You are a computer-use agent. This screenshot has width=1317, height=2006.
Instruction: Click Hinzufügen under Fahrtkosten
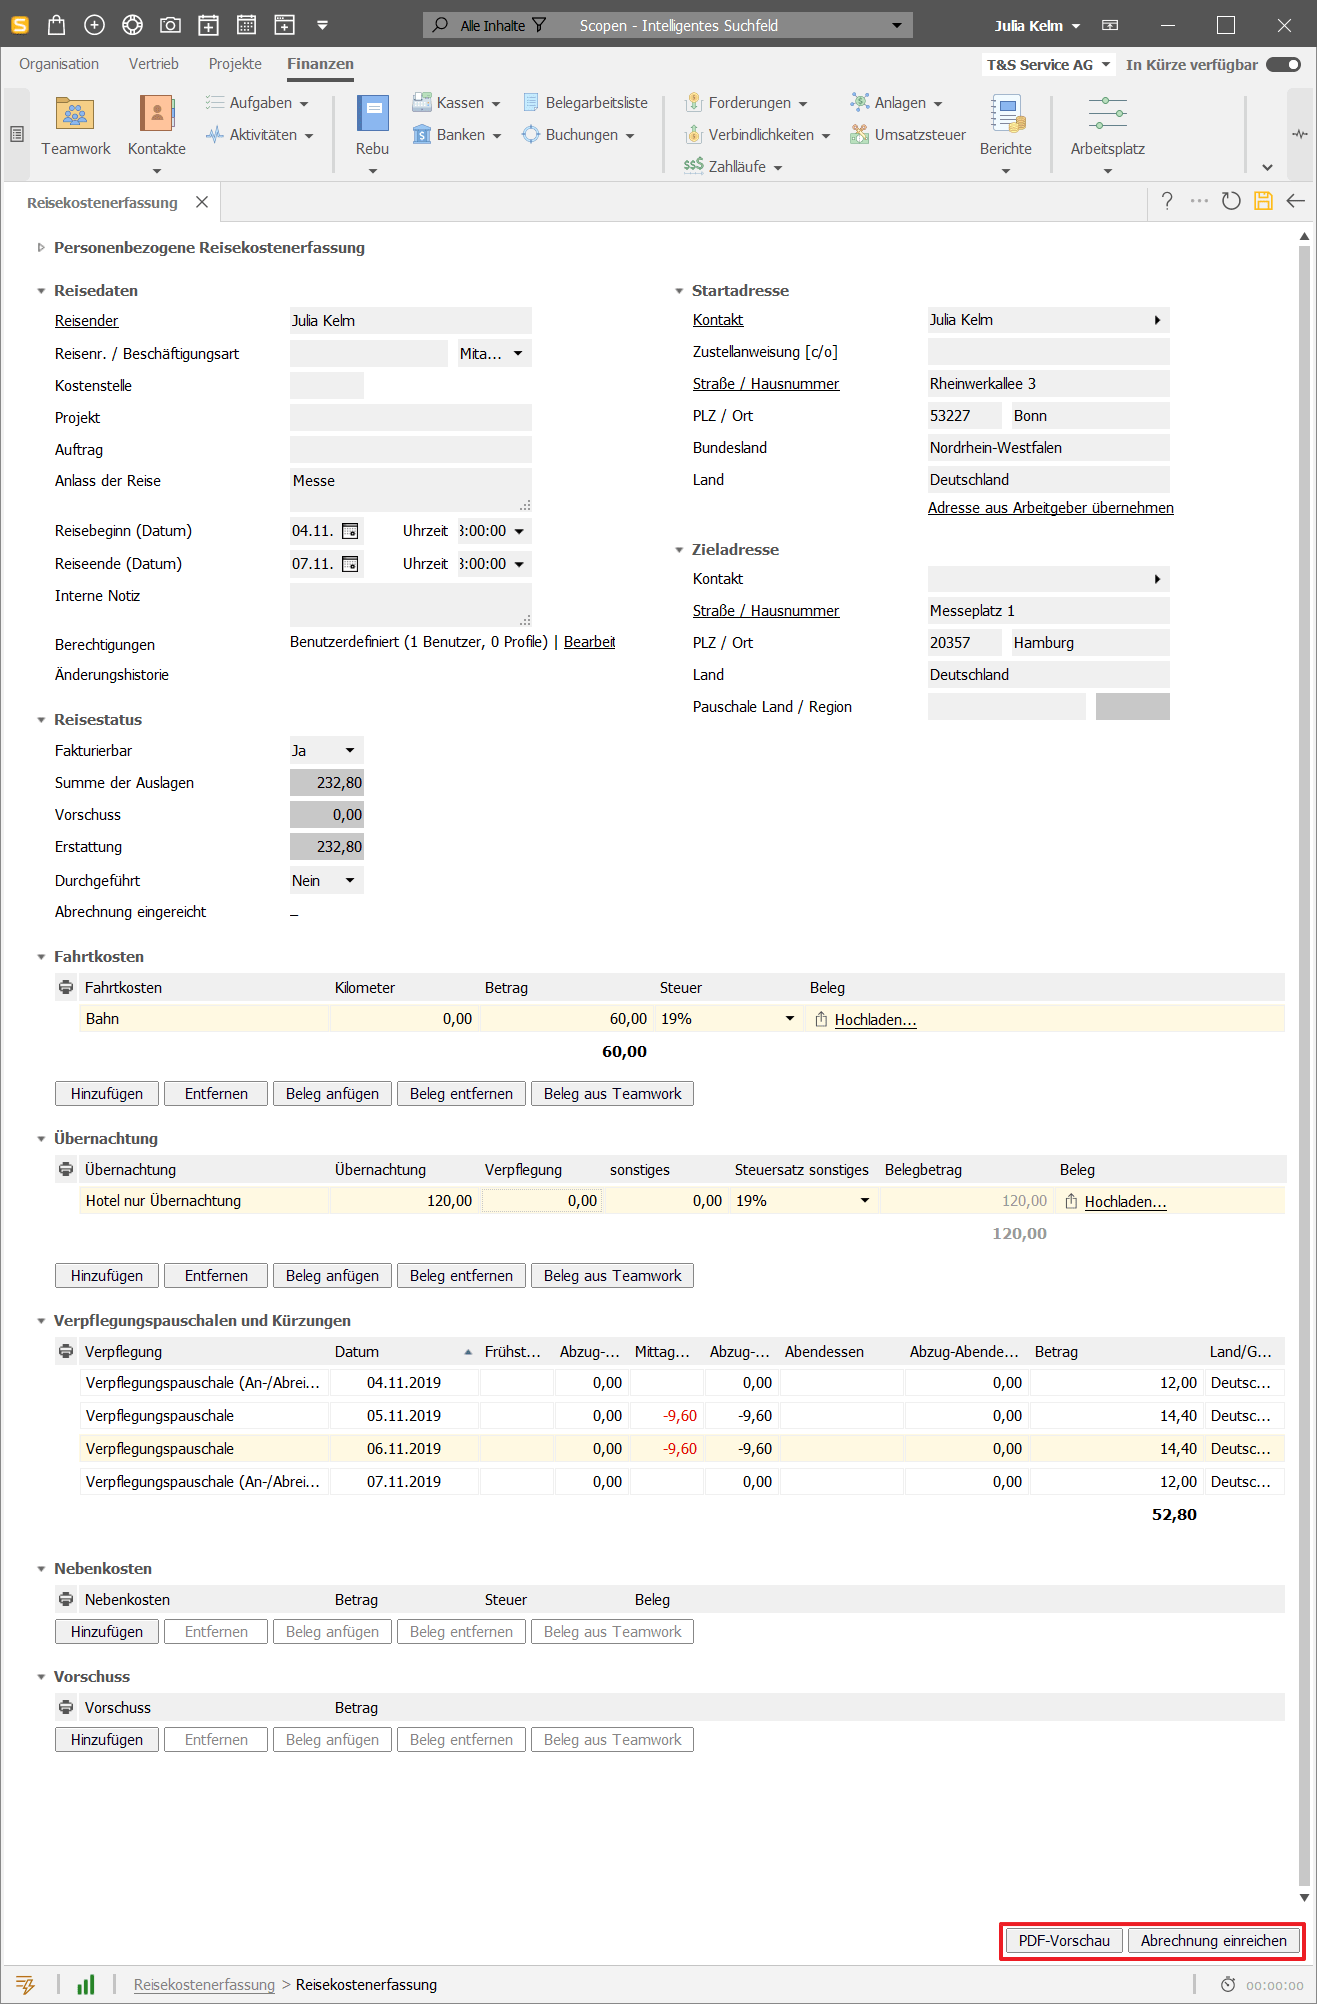[107, 1094]
